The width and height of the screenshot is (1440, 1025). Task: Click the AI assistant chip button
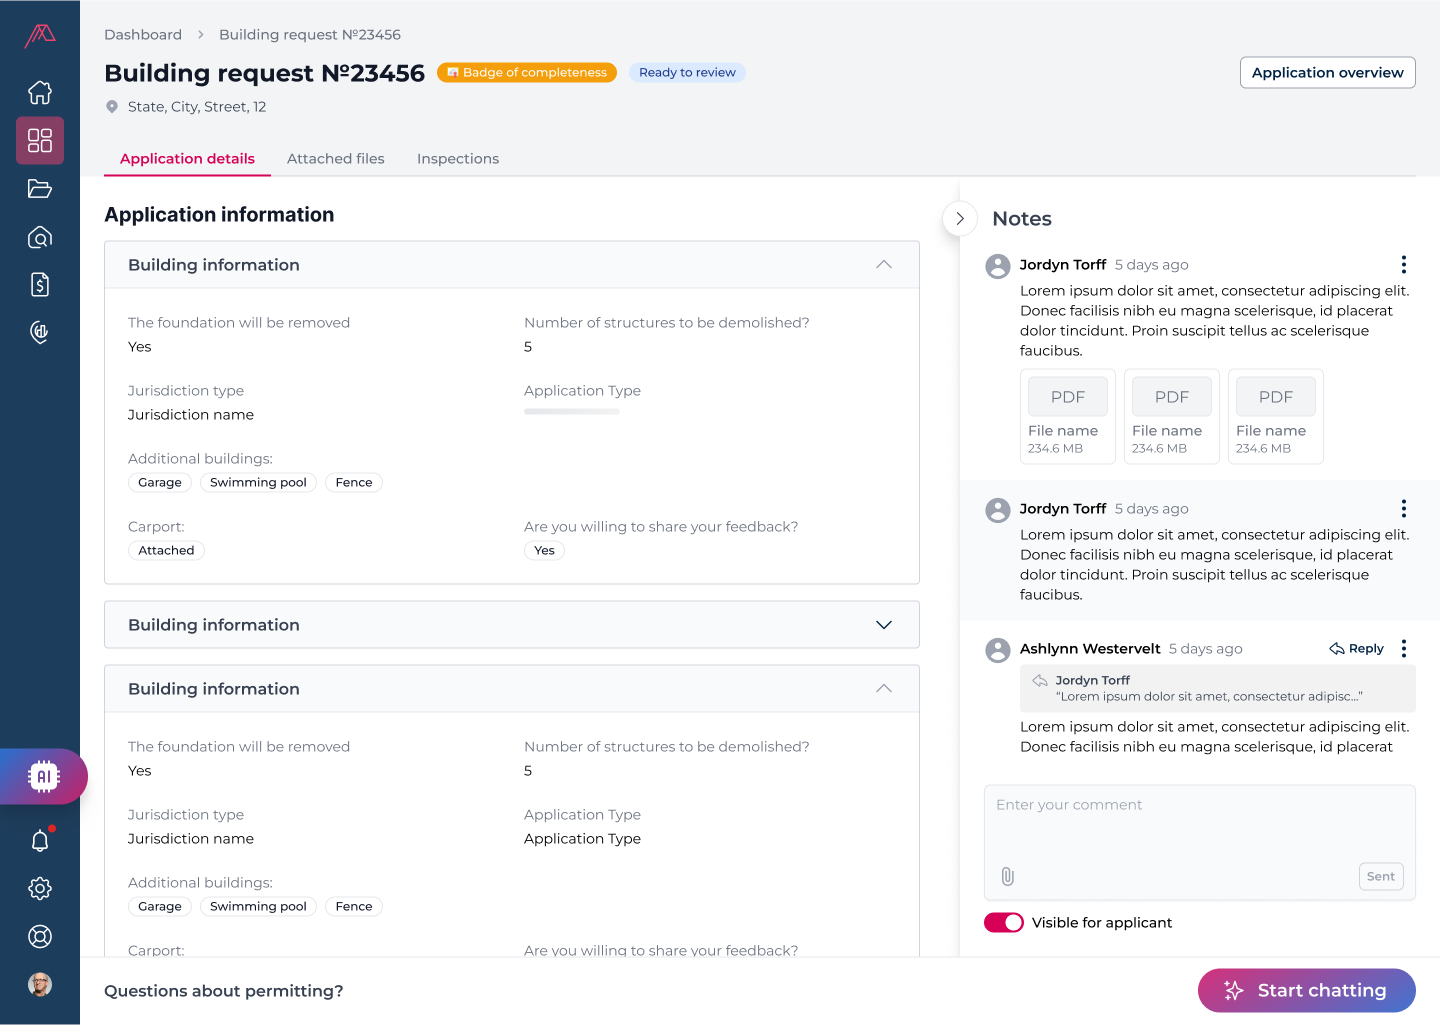tap(44, 777)
